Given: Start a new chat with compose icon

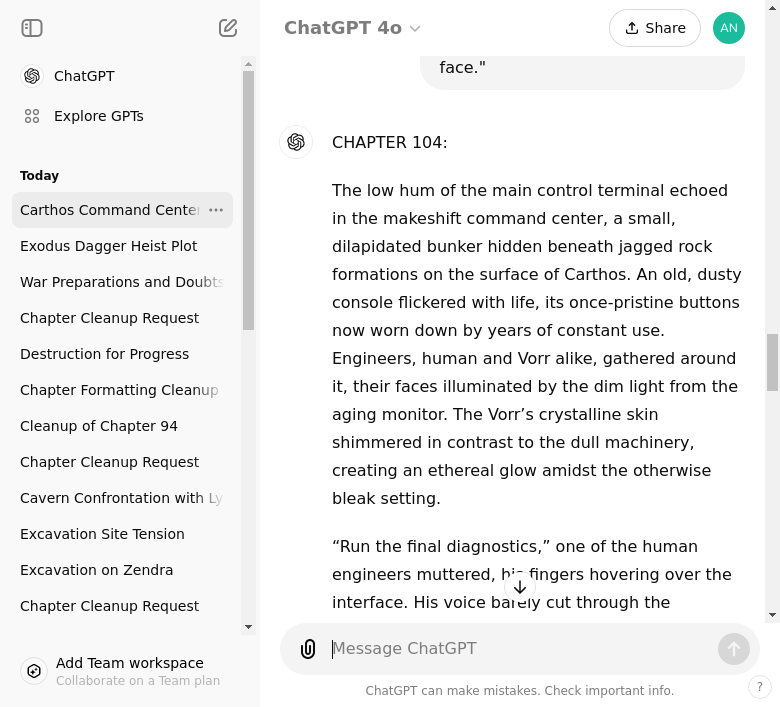Looking at the screenshot, I should point(228,28).
